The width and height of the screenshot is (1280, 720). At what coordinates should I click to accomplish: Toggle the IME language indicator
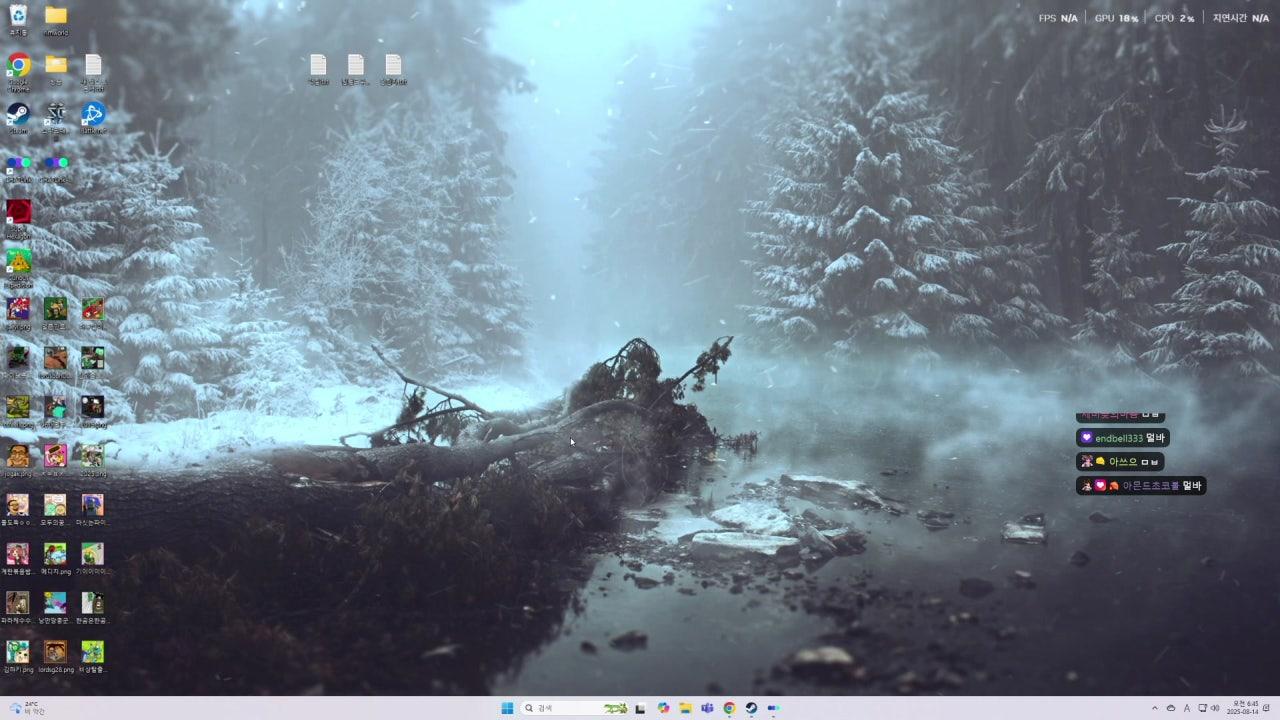1187,708
